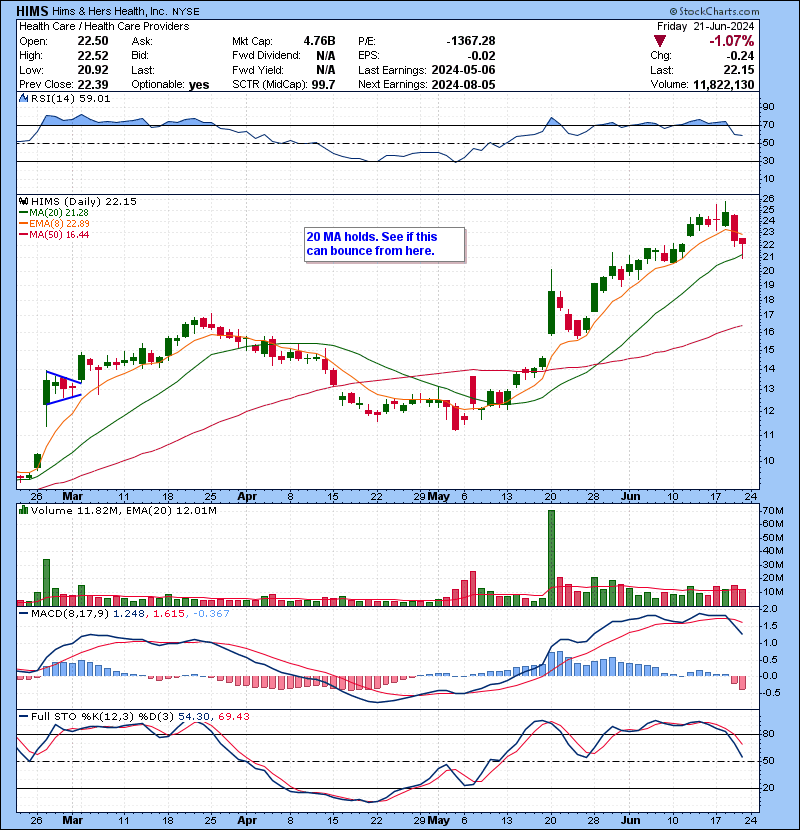Click the Mkt Cap value 4.76B

(319, 41)
